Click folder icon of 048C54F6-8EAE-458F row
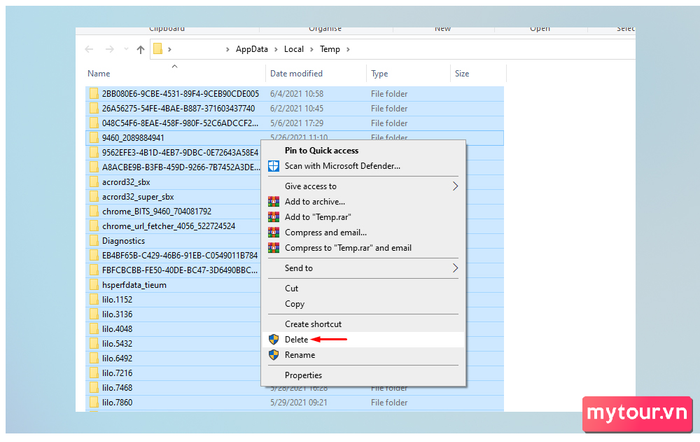 94,123
